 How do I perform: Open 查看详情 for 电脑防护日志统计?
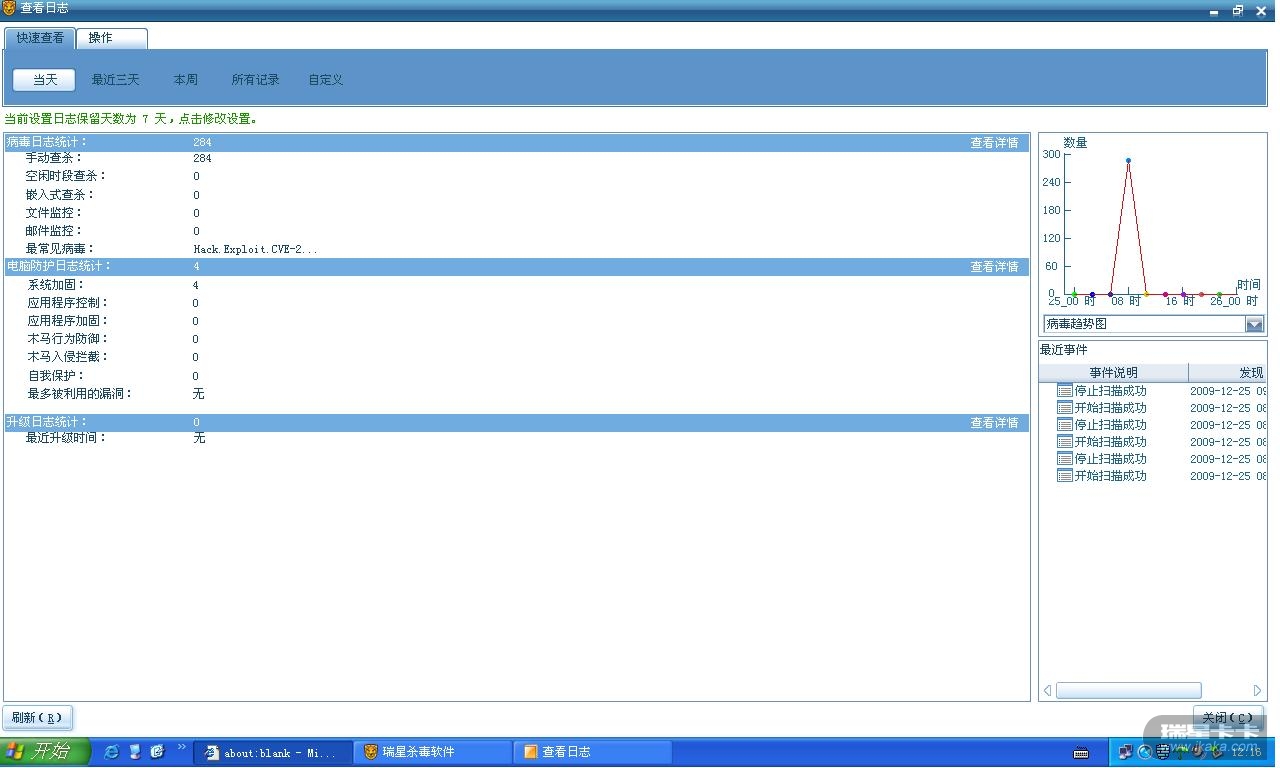point(995,267)
